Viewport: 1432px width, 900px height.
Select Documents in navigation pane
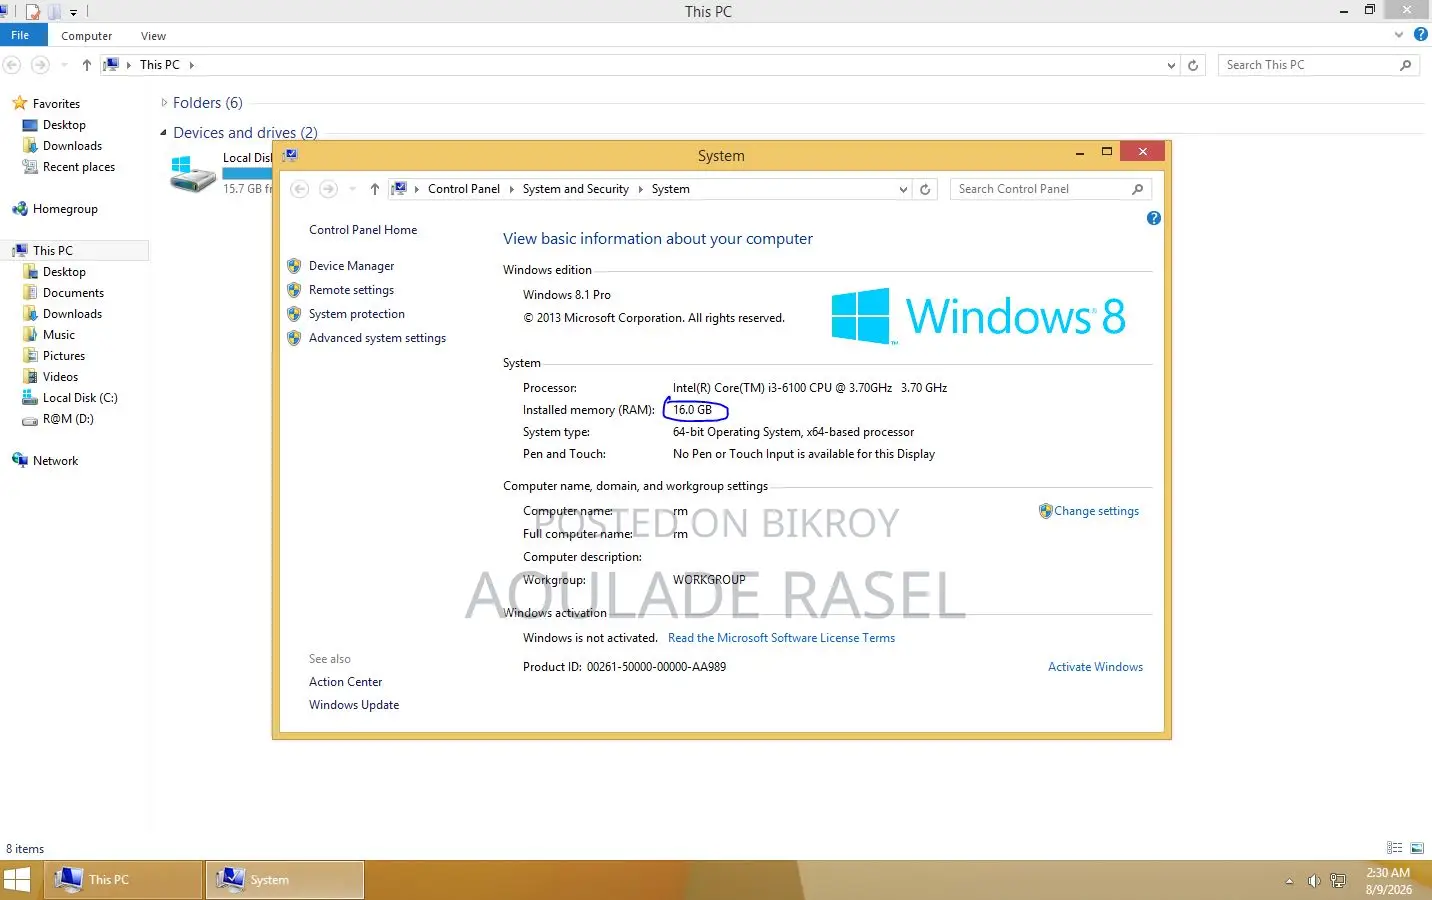pyautogui.click(x=73, y=293)
